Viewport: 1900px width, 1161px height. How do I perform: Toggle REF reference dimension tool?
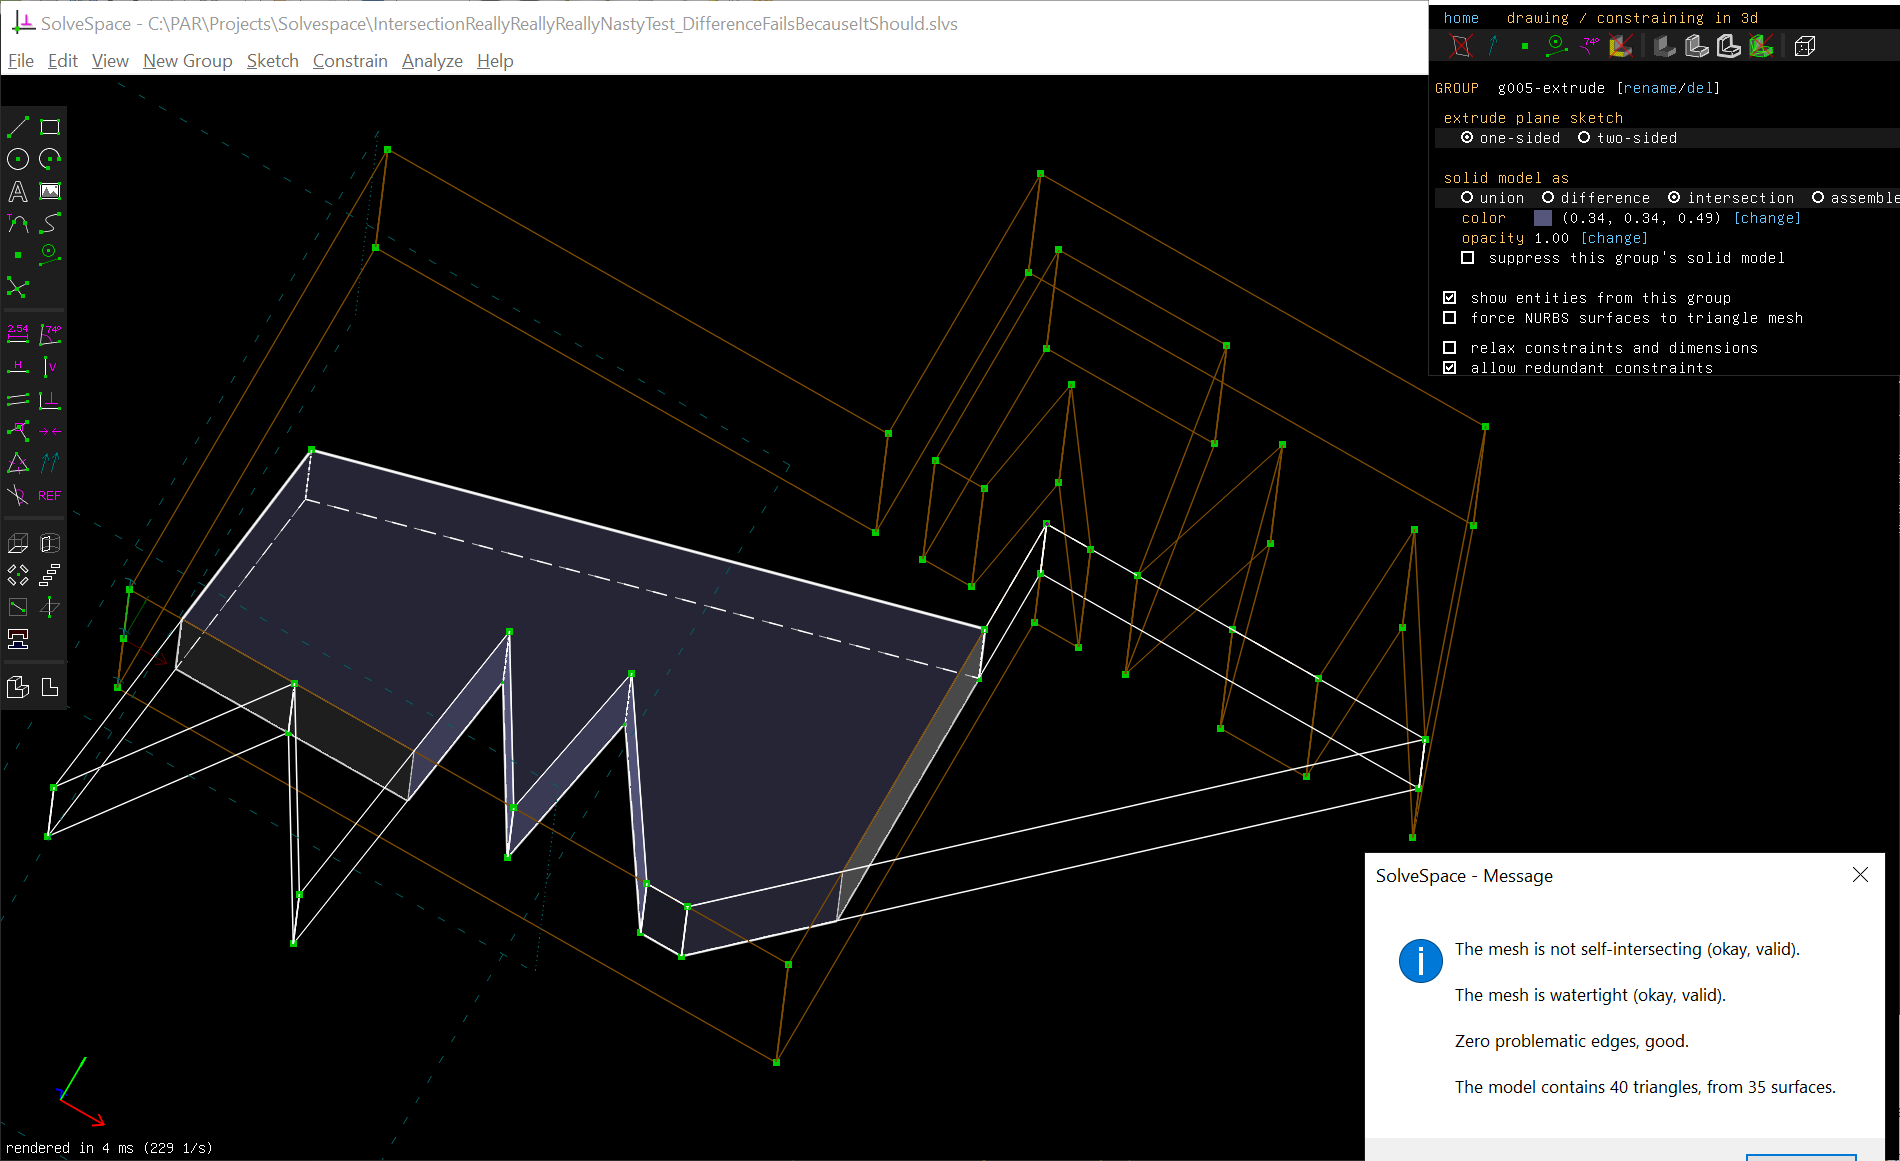50,495
